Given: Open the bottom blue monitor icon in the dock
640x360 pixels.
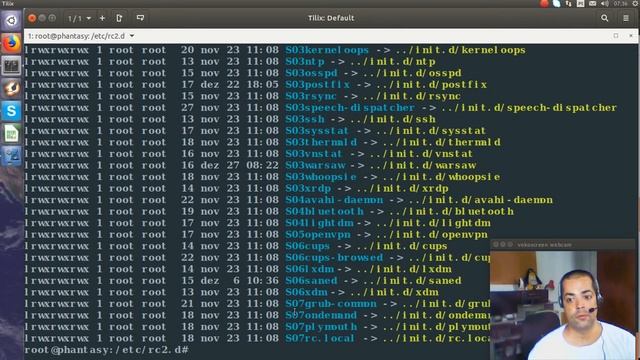Looking at the screenshot, I should [x=11, y=156].
